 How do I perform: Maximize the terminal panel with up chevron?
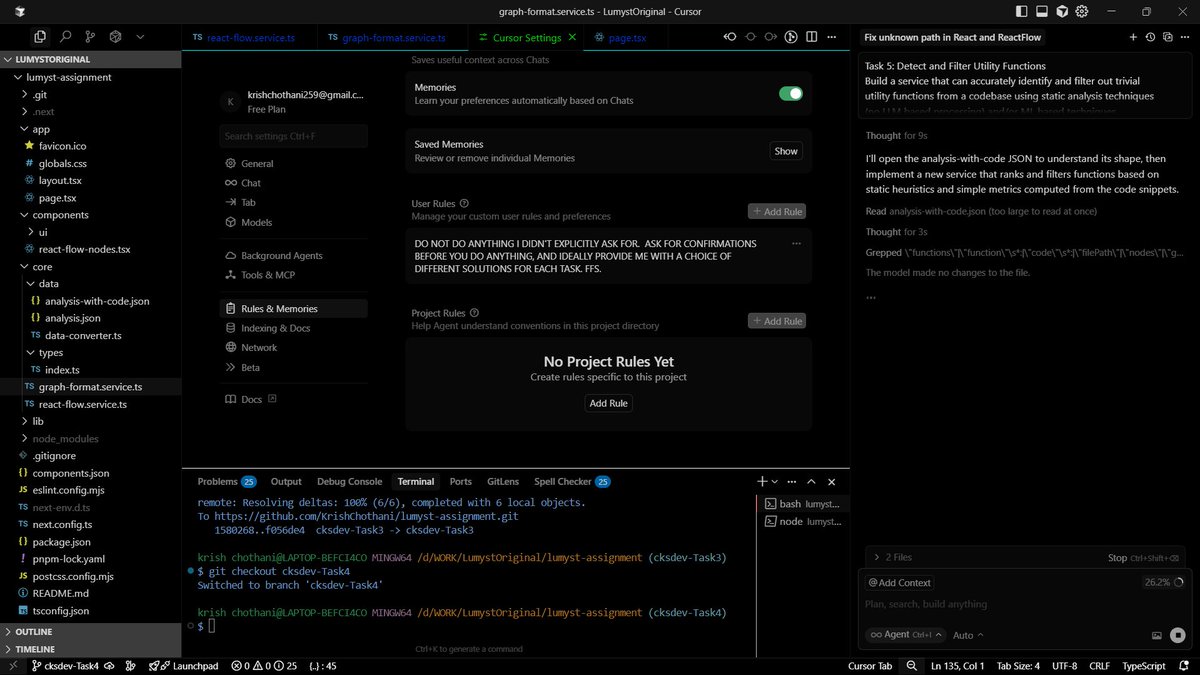click(x=811, y=481)
